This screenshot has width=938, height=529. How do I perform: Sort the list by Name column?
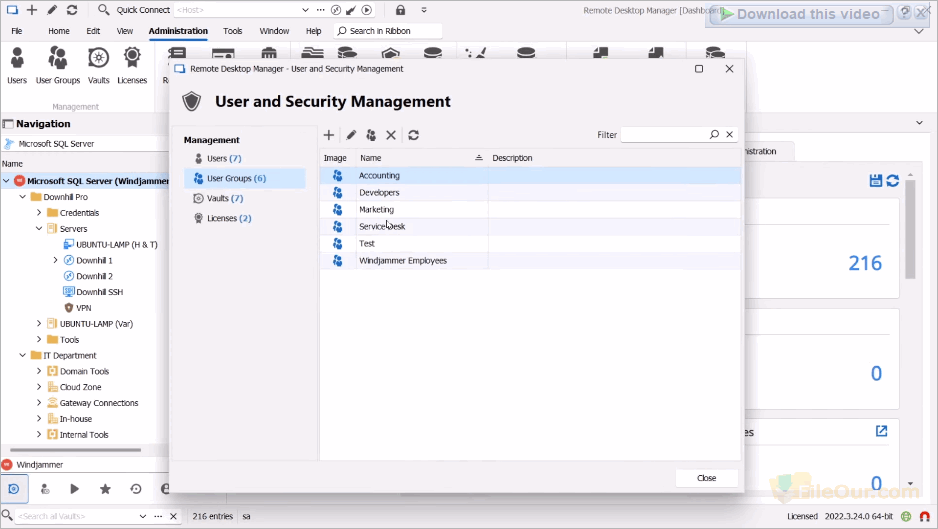click(x=422, y=158)
